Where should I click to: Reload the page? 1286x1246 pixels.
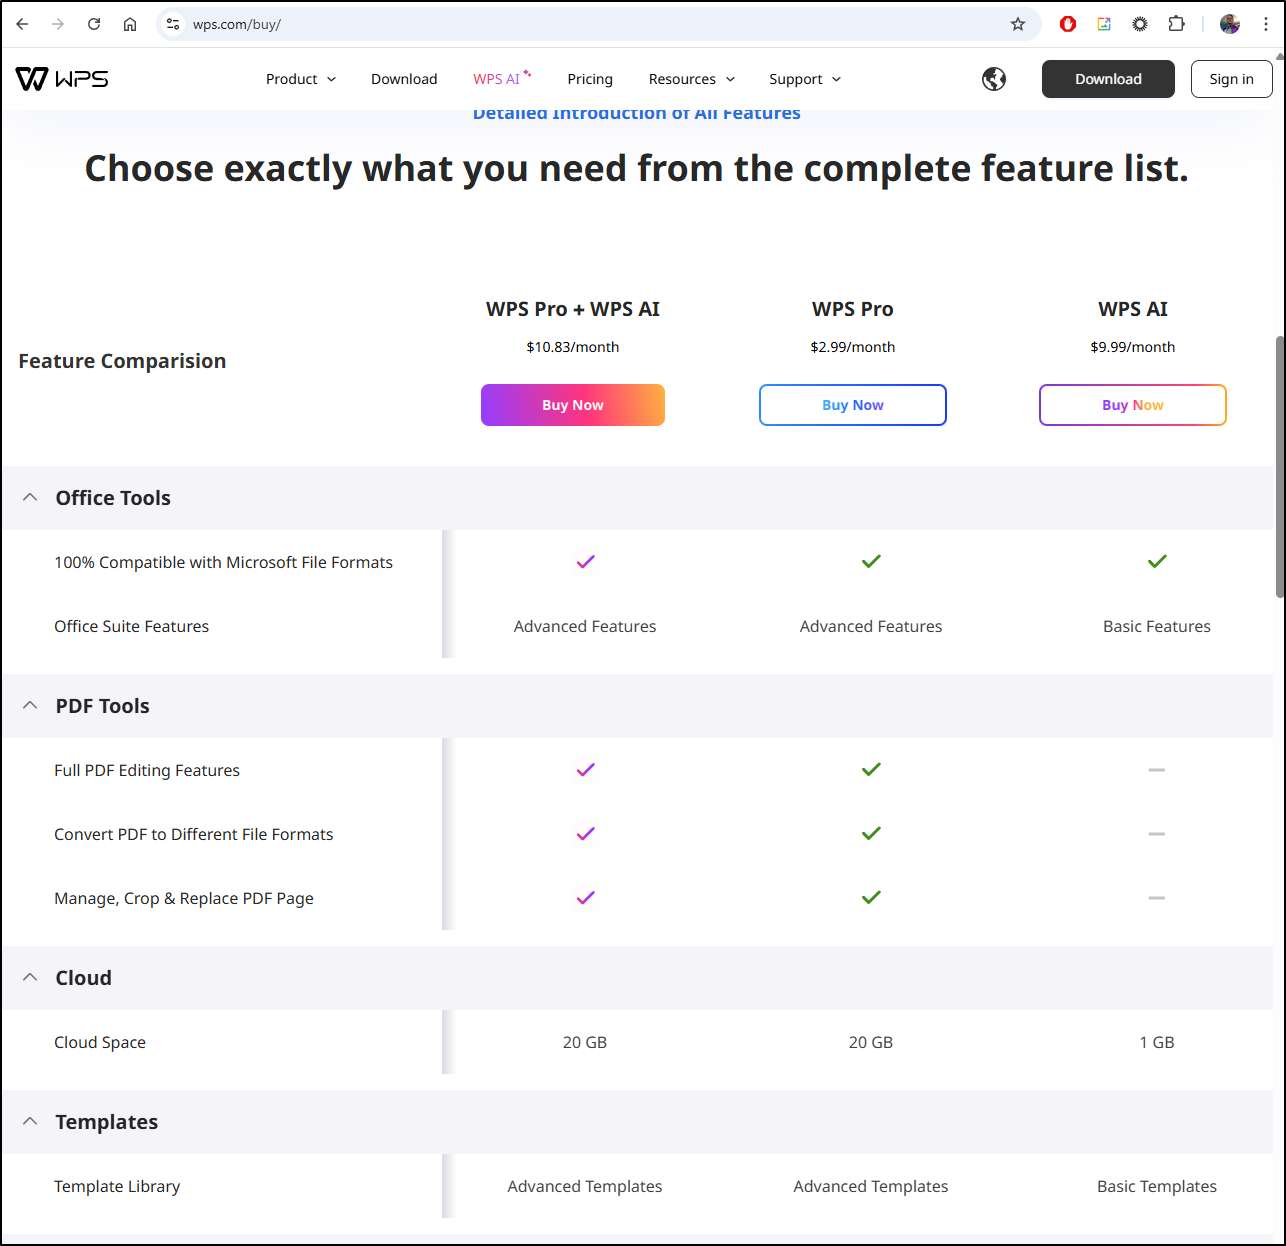coord(94,24)
